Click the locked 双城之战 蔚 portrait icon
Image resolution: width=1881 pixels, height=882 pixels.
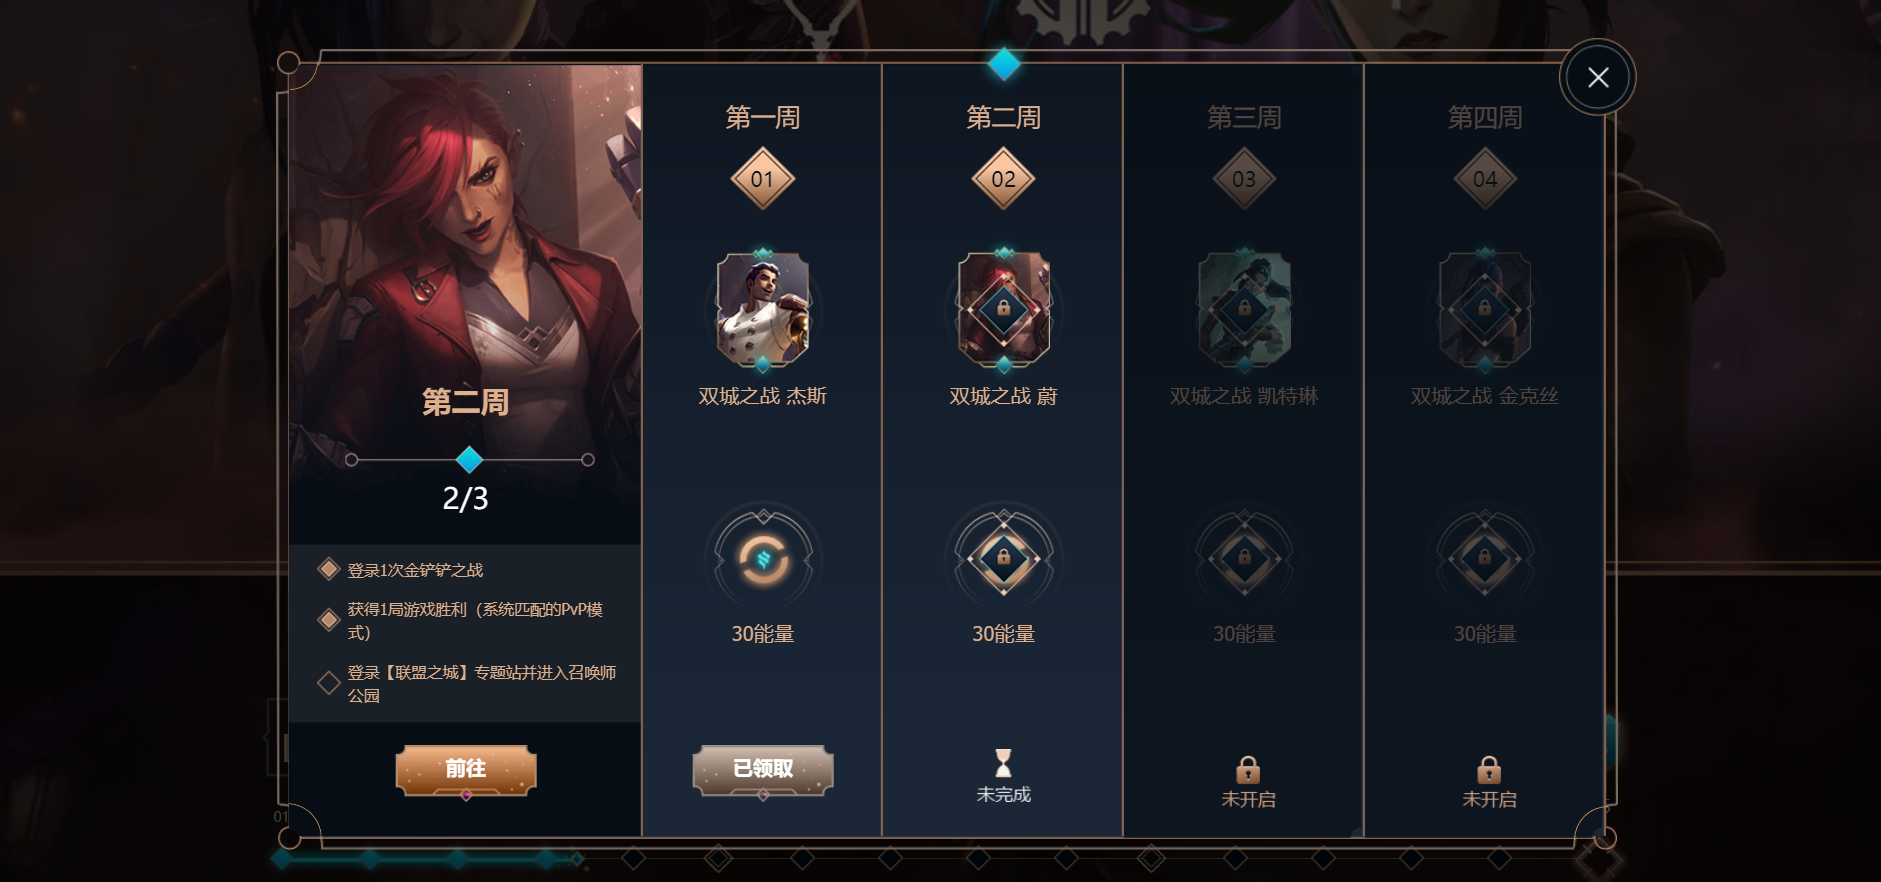click(1003, 309)
